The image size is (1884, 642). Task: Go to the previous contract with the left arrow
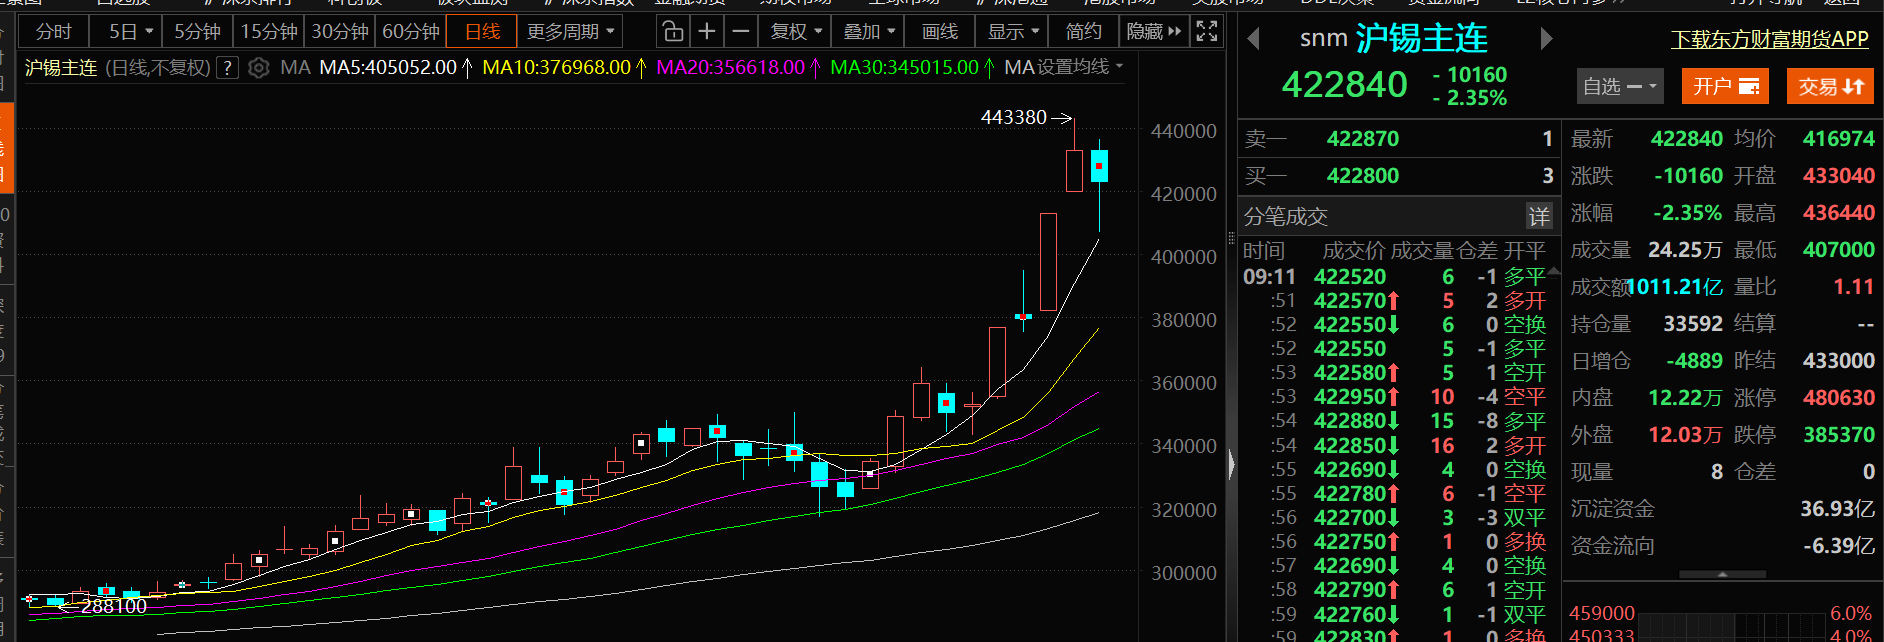1253,39
